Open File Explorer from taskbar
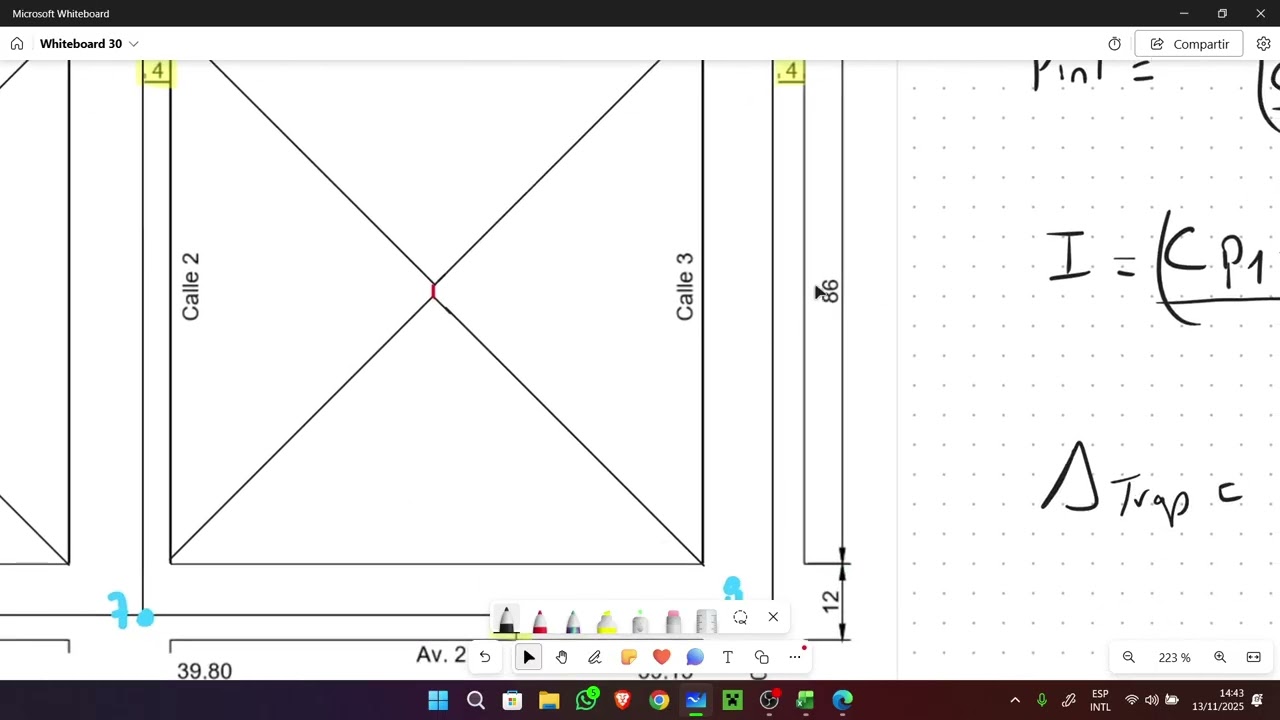The width and height of the screenshot is (1280, 720). pos(549,700)
